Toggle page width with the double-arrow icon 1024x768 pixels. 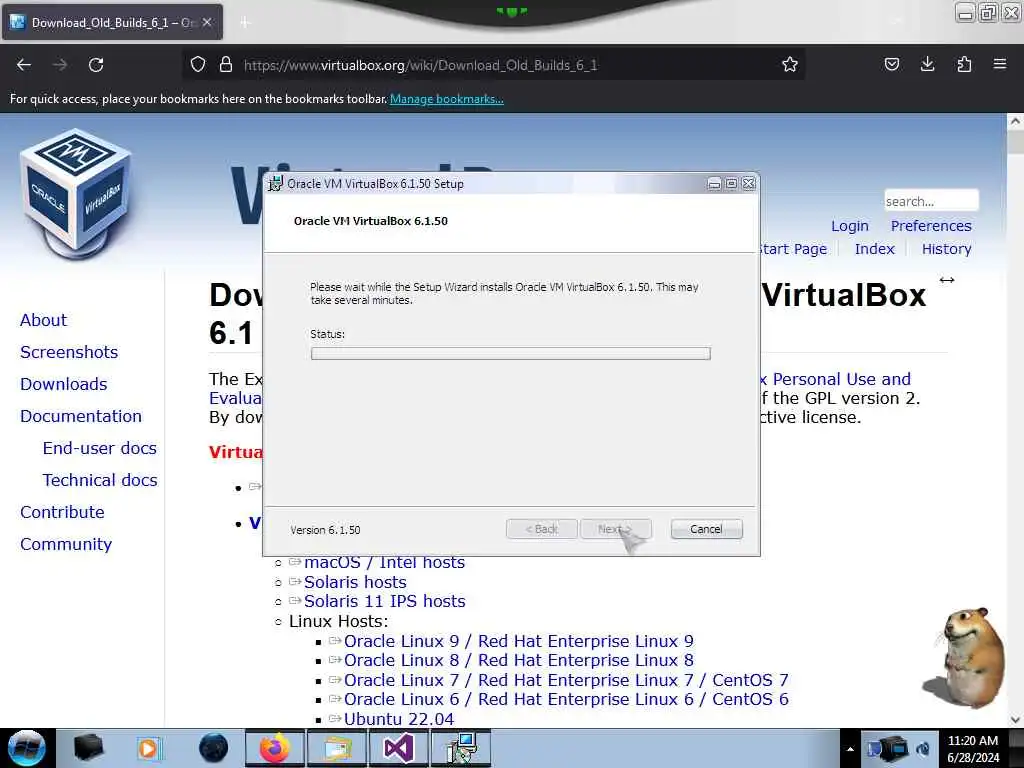(x=947, y=280)
